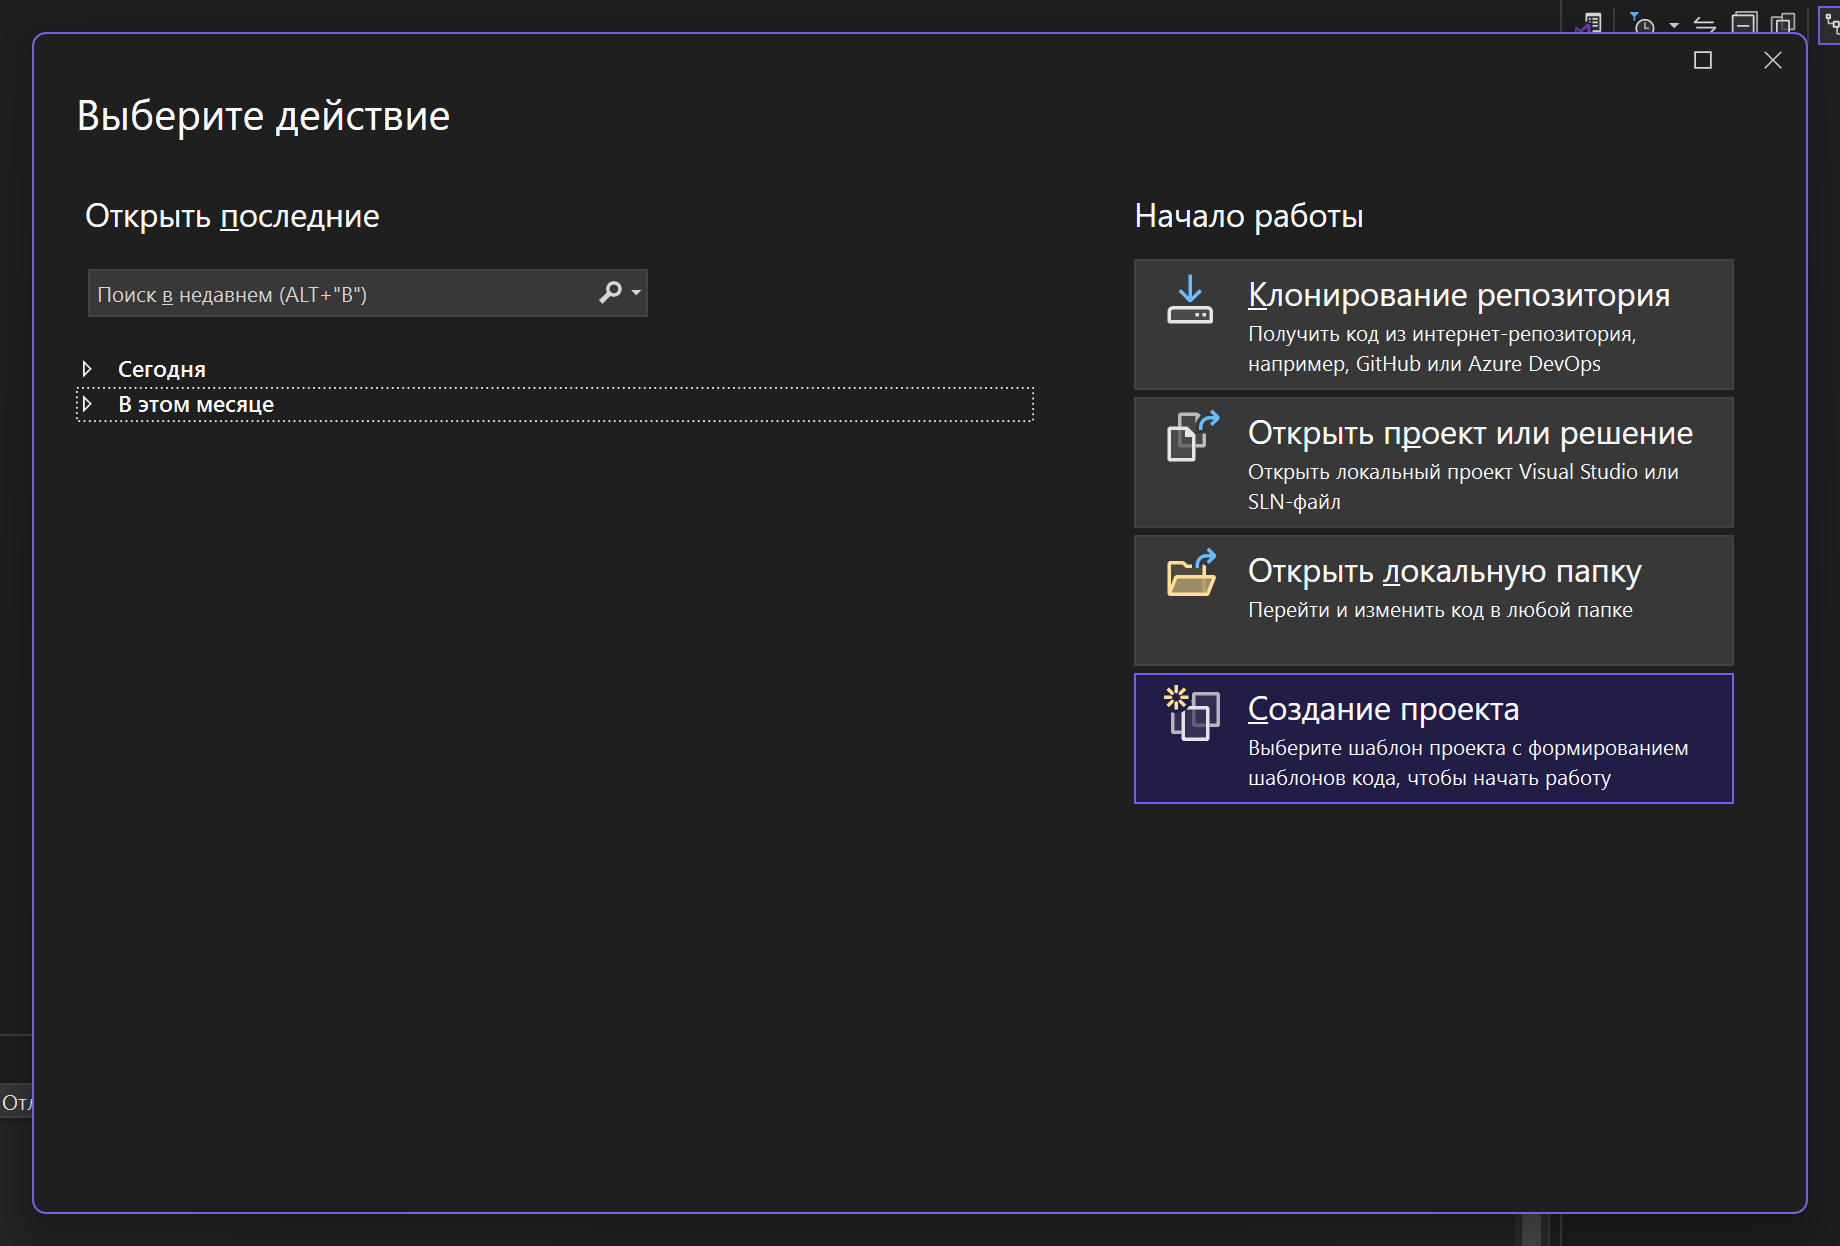
Task: Open the search options dropdown arrow
Action: click(x=636, y=293)
